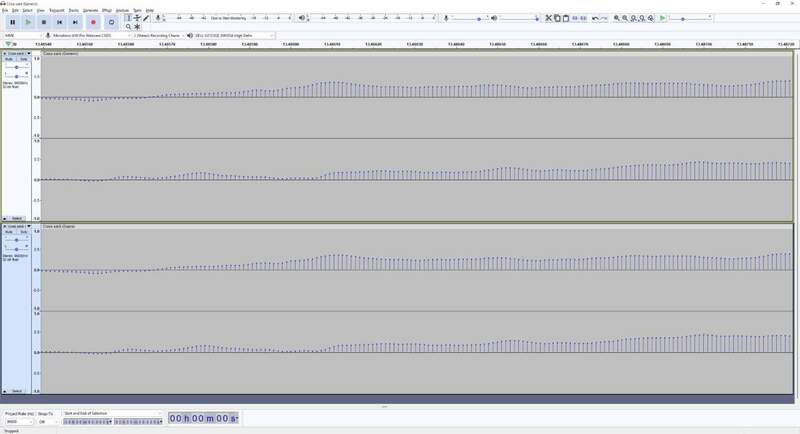Viewport: 800px width, 434px height.
Task: Open the Generate menu
Action: coord(90,10)
